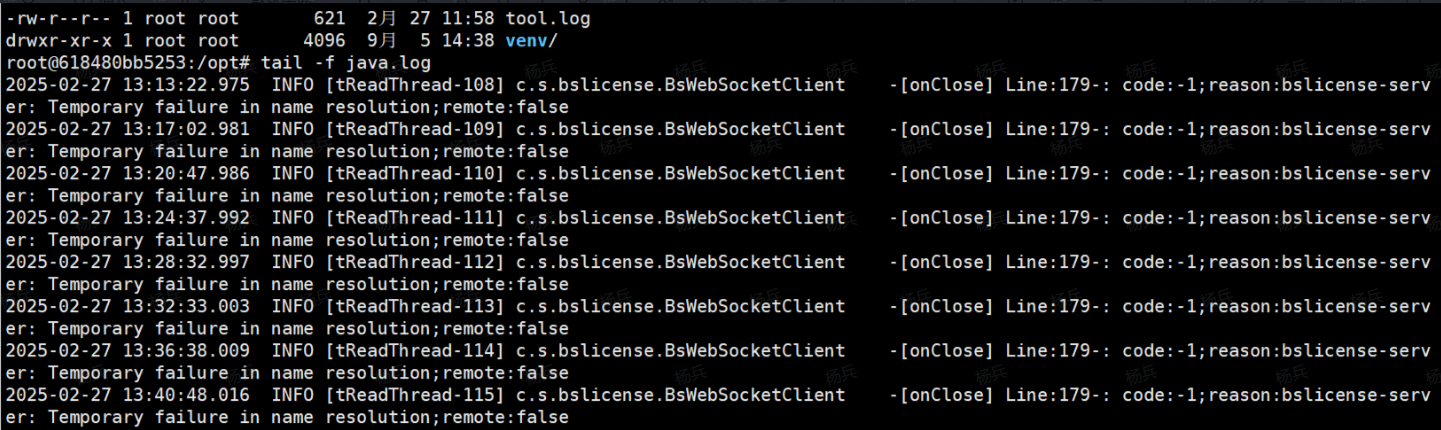Click the root@618480bb5253 shell prompt
The image size is (1441, 430).
111,63
